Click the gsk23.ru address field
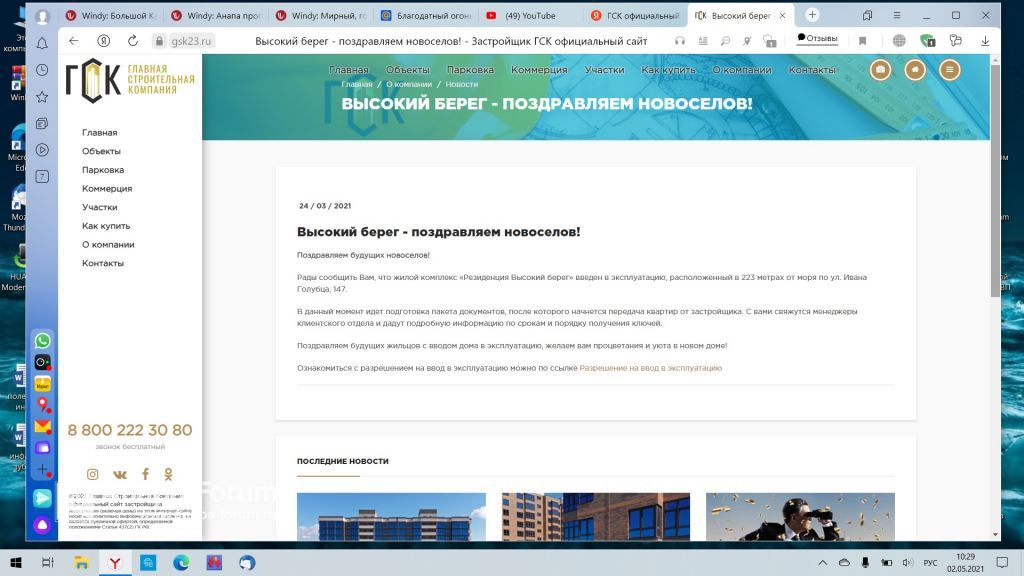Screen dimensions: 1024x576 192,41
